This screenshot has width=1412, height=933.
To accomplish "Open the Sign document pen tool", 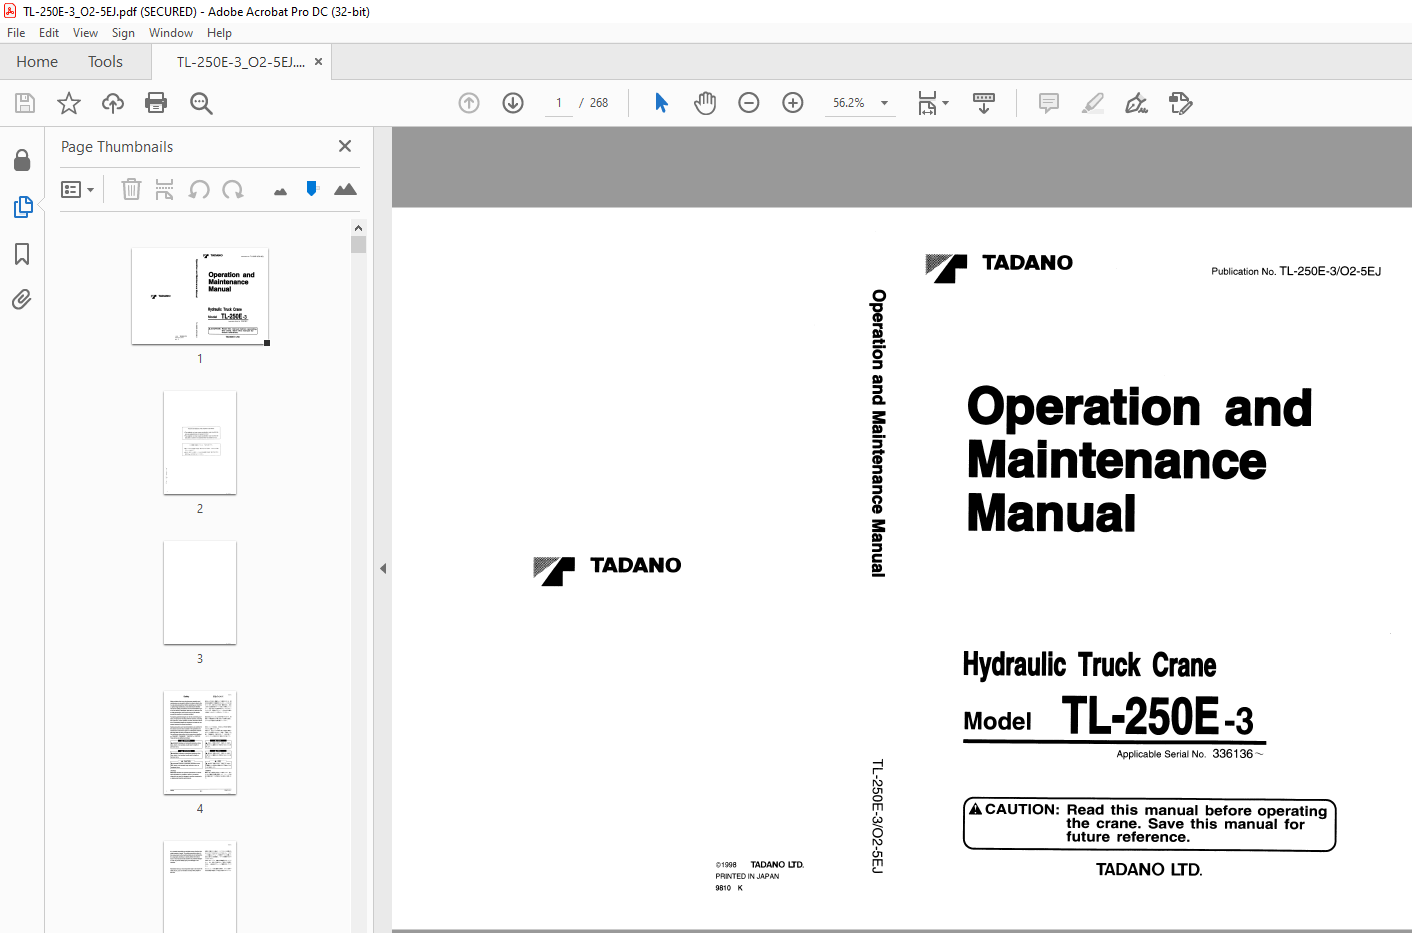I will pos(1137,103).
